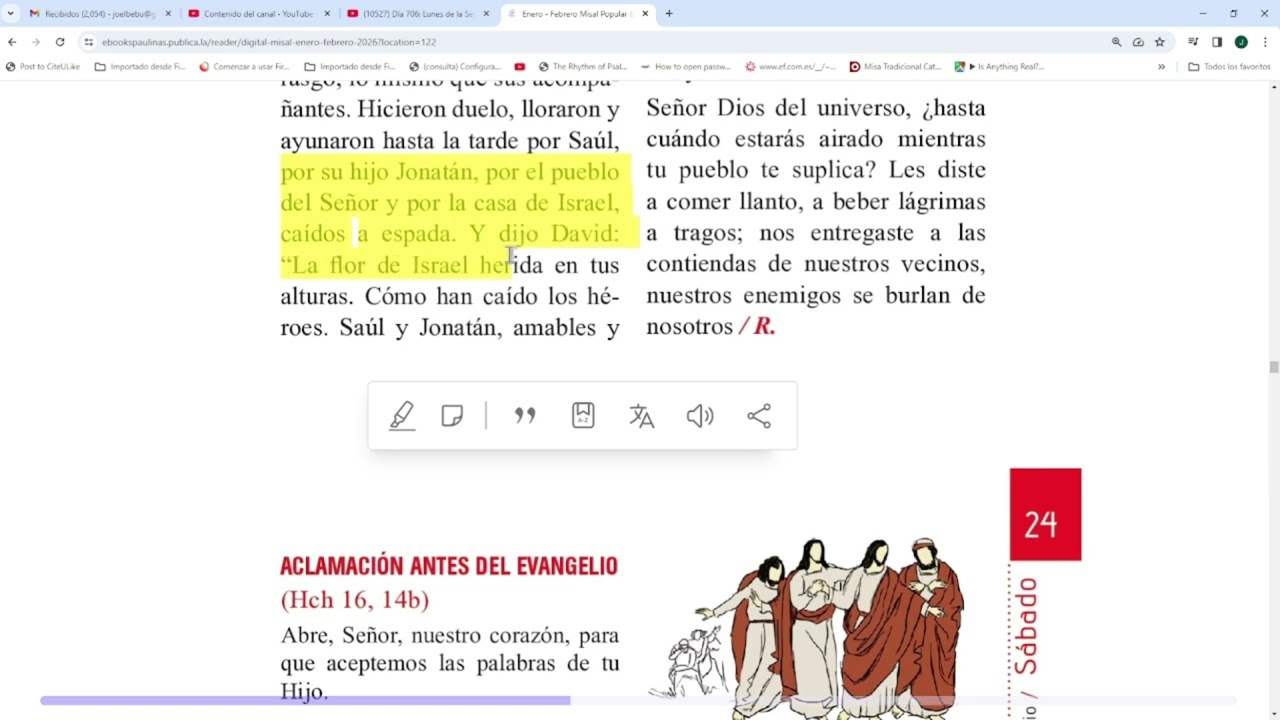
Task: Open first Importado desde Fi... bookmark folder
Action: 140,67
